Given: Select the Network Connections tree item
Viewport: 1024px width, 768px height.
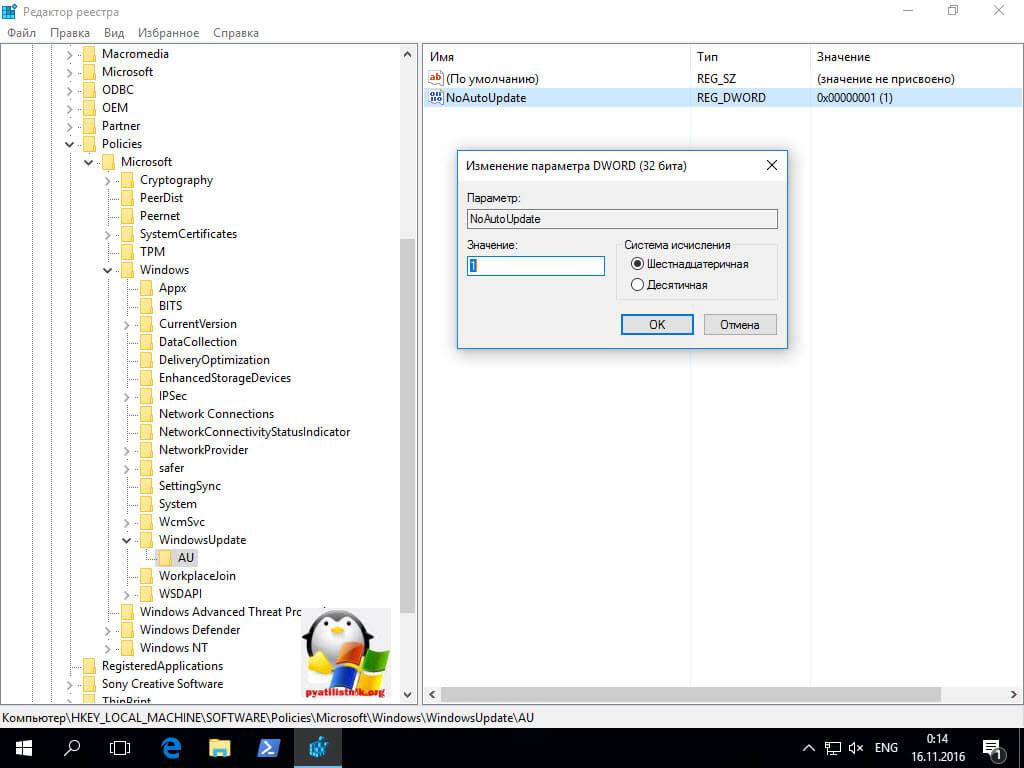Looking at the screenshot, I should 216,414.
